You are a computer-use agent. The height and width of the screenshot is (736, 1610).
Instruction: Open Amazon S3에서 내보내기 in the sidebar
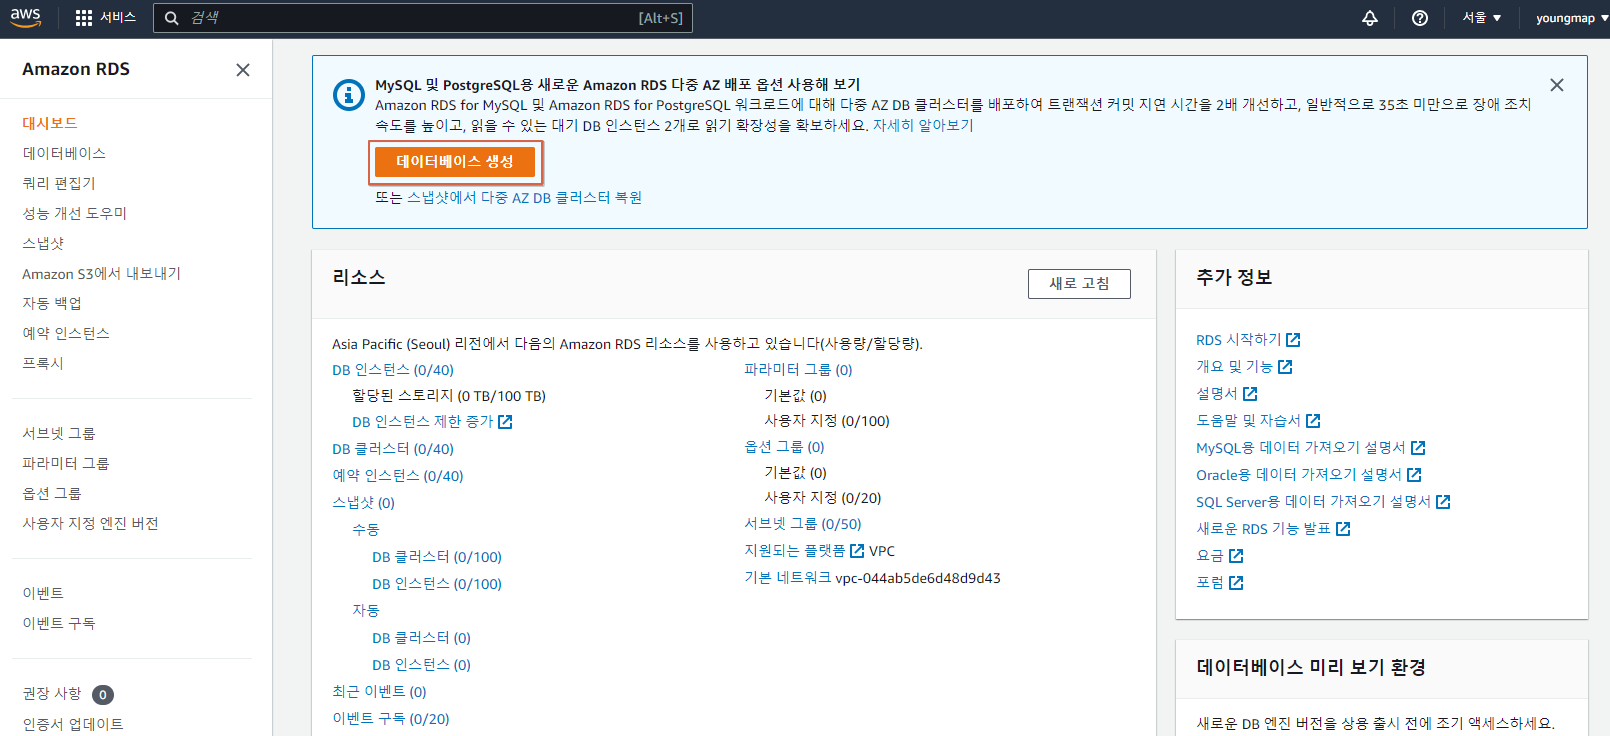(x=101, y=273)
